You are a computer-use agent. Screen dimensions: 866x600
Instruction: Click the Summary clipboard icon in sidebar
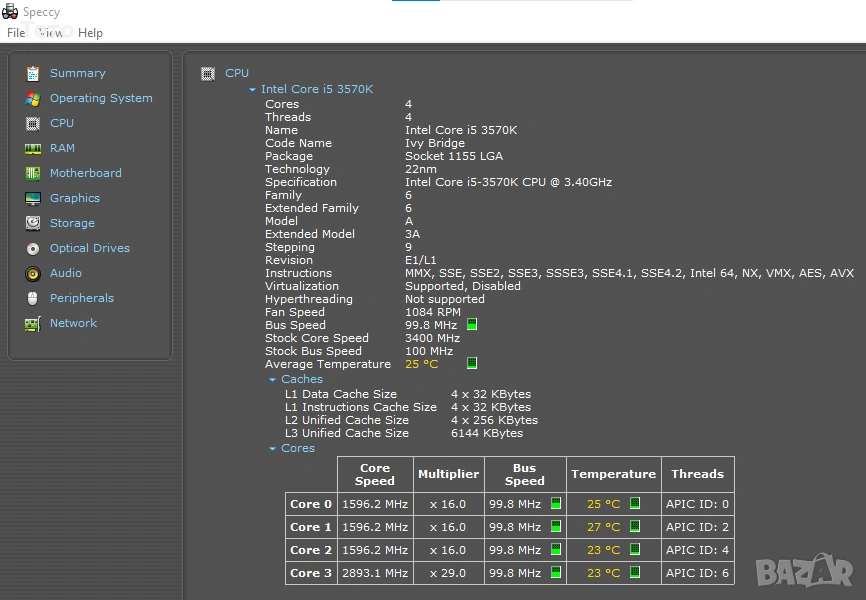pos(33,73)
